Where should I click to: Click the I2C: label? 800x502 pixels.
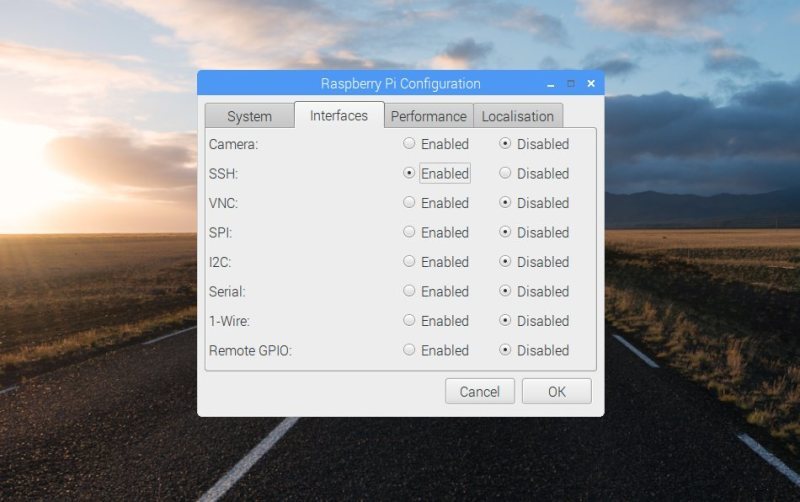(220, 263)
